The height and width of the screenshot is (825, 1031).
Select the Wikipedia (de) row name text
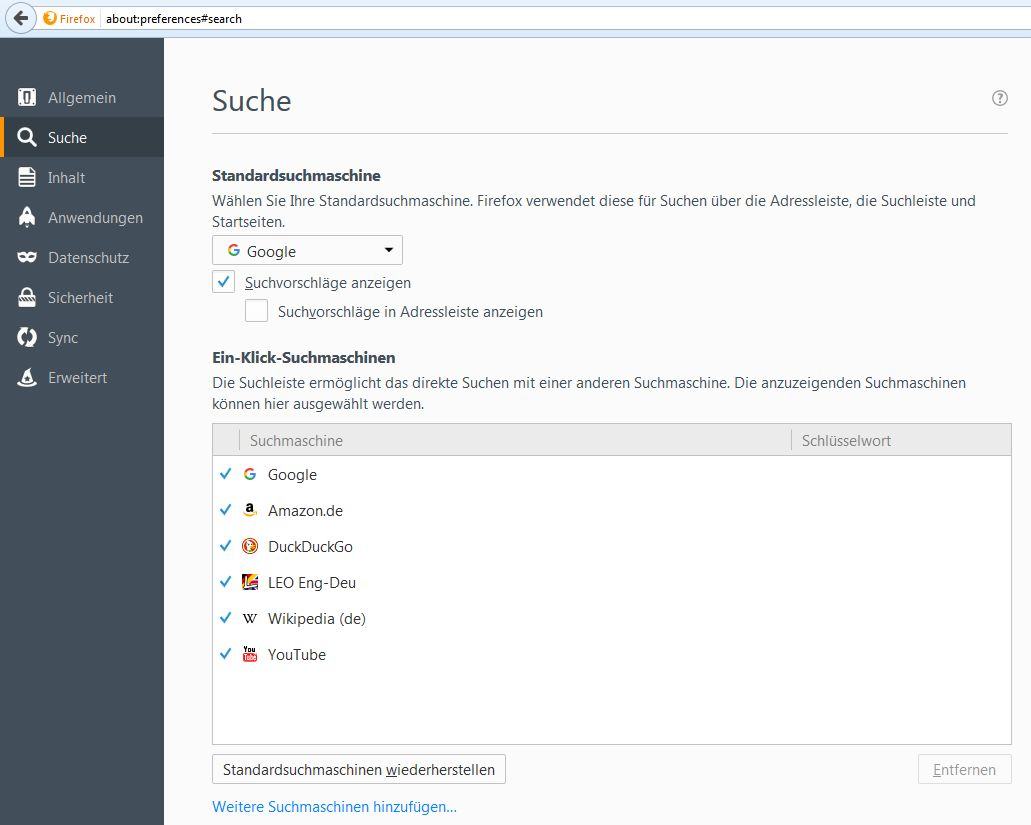[317, 619]
